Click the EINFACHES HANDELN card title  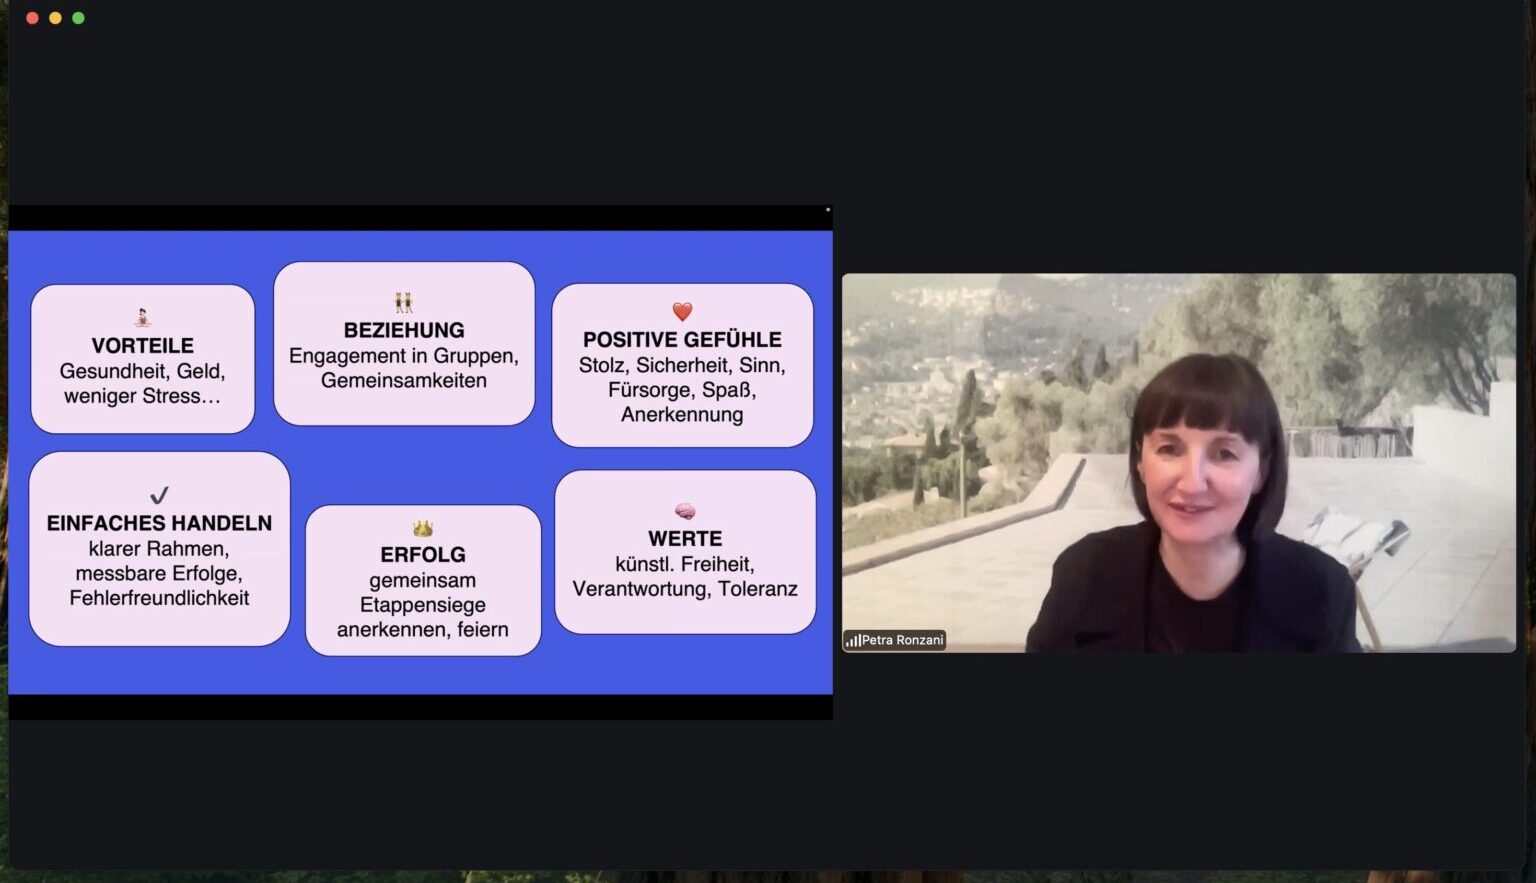pyautogui.click(x=159, y=523)
